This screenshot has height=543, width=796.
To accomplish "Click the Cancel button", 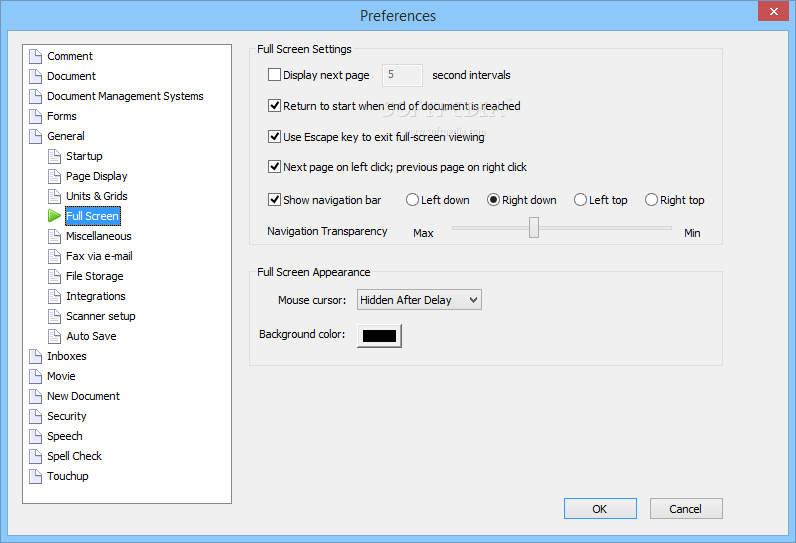I will point(686,508).
